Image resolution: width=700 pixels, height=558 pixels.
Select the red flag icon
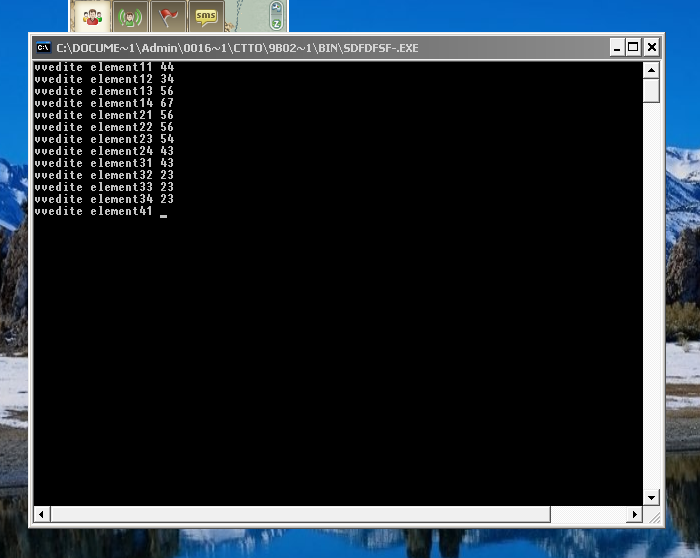click(168, 16)
